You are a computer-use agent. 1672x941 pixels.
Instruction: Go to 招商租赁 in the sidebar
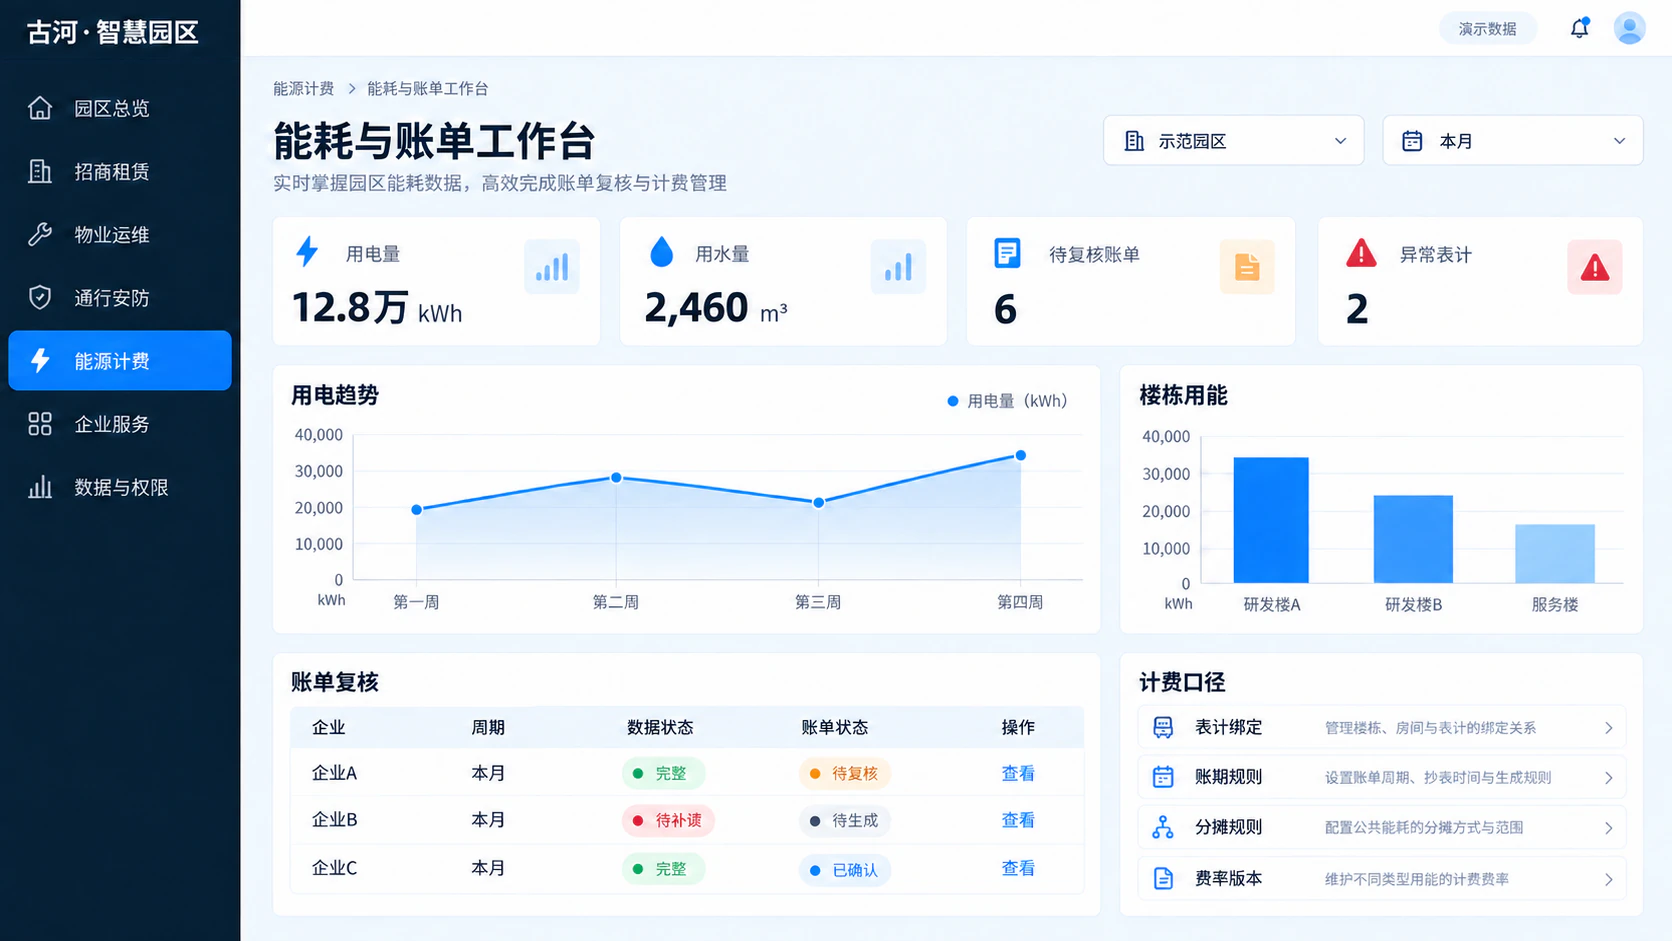[120, 171]
